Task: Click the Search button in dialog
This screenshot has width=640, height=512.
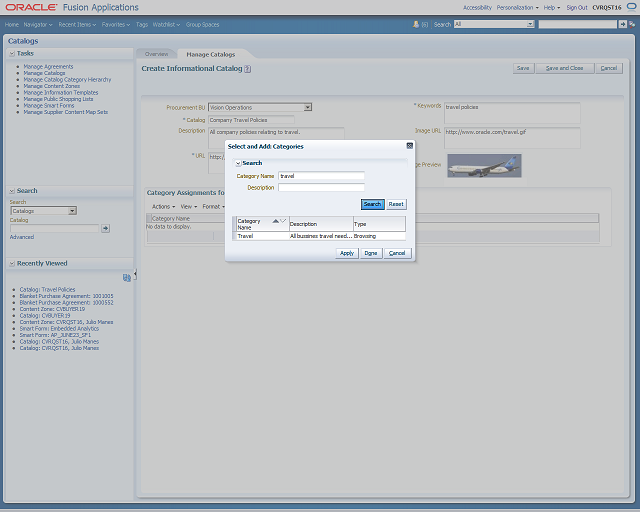Action: point(372,204)
